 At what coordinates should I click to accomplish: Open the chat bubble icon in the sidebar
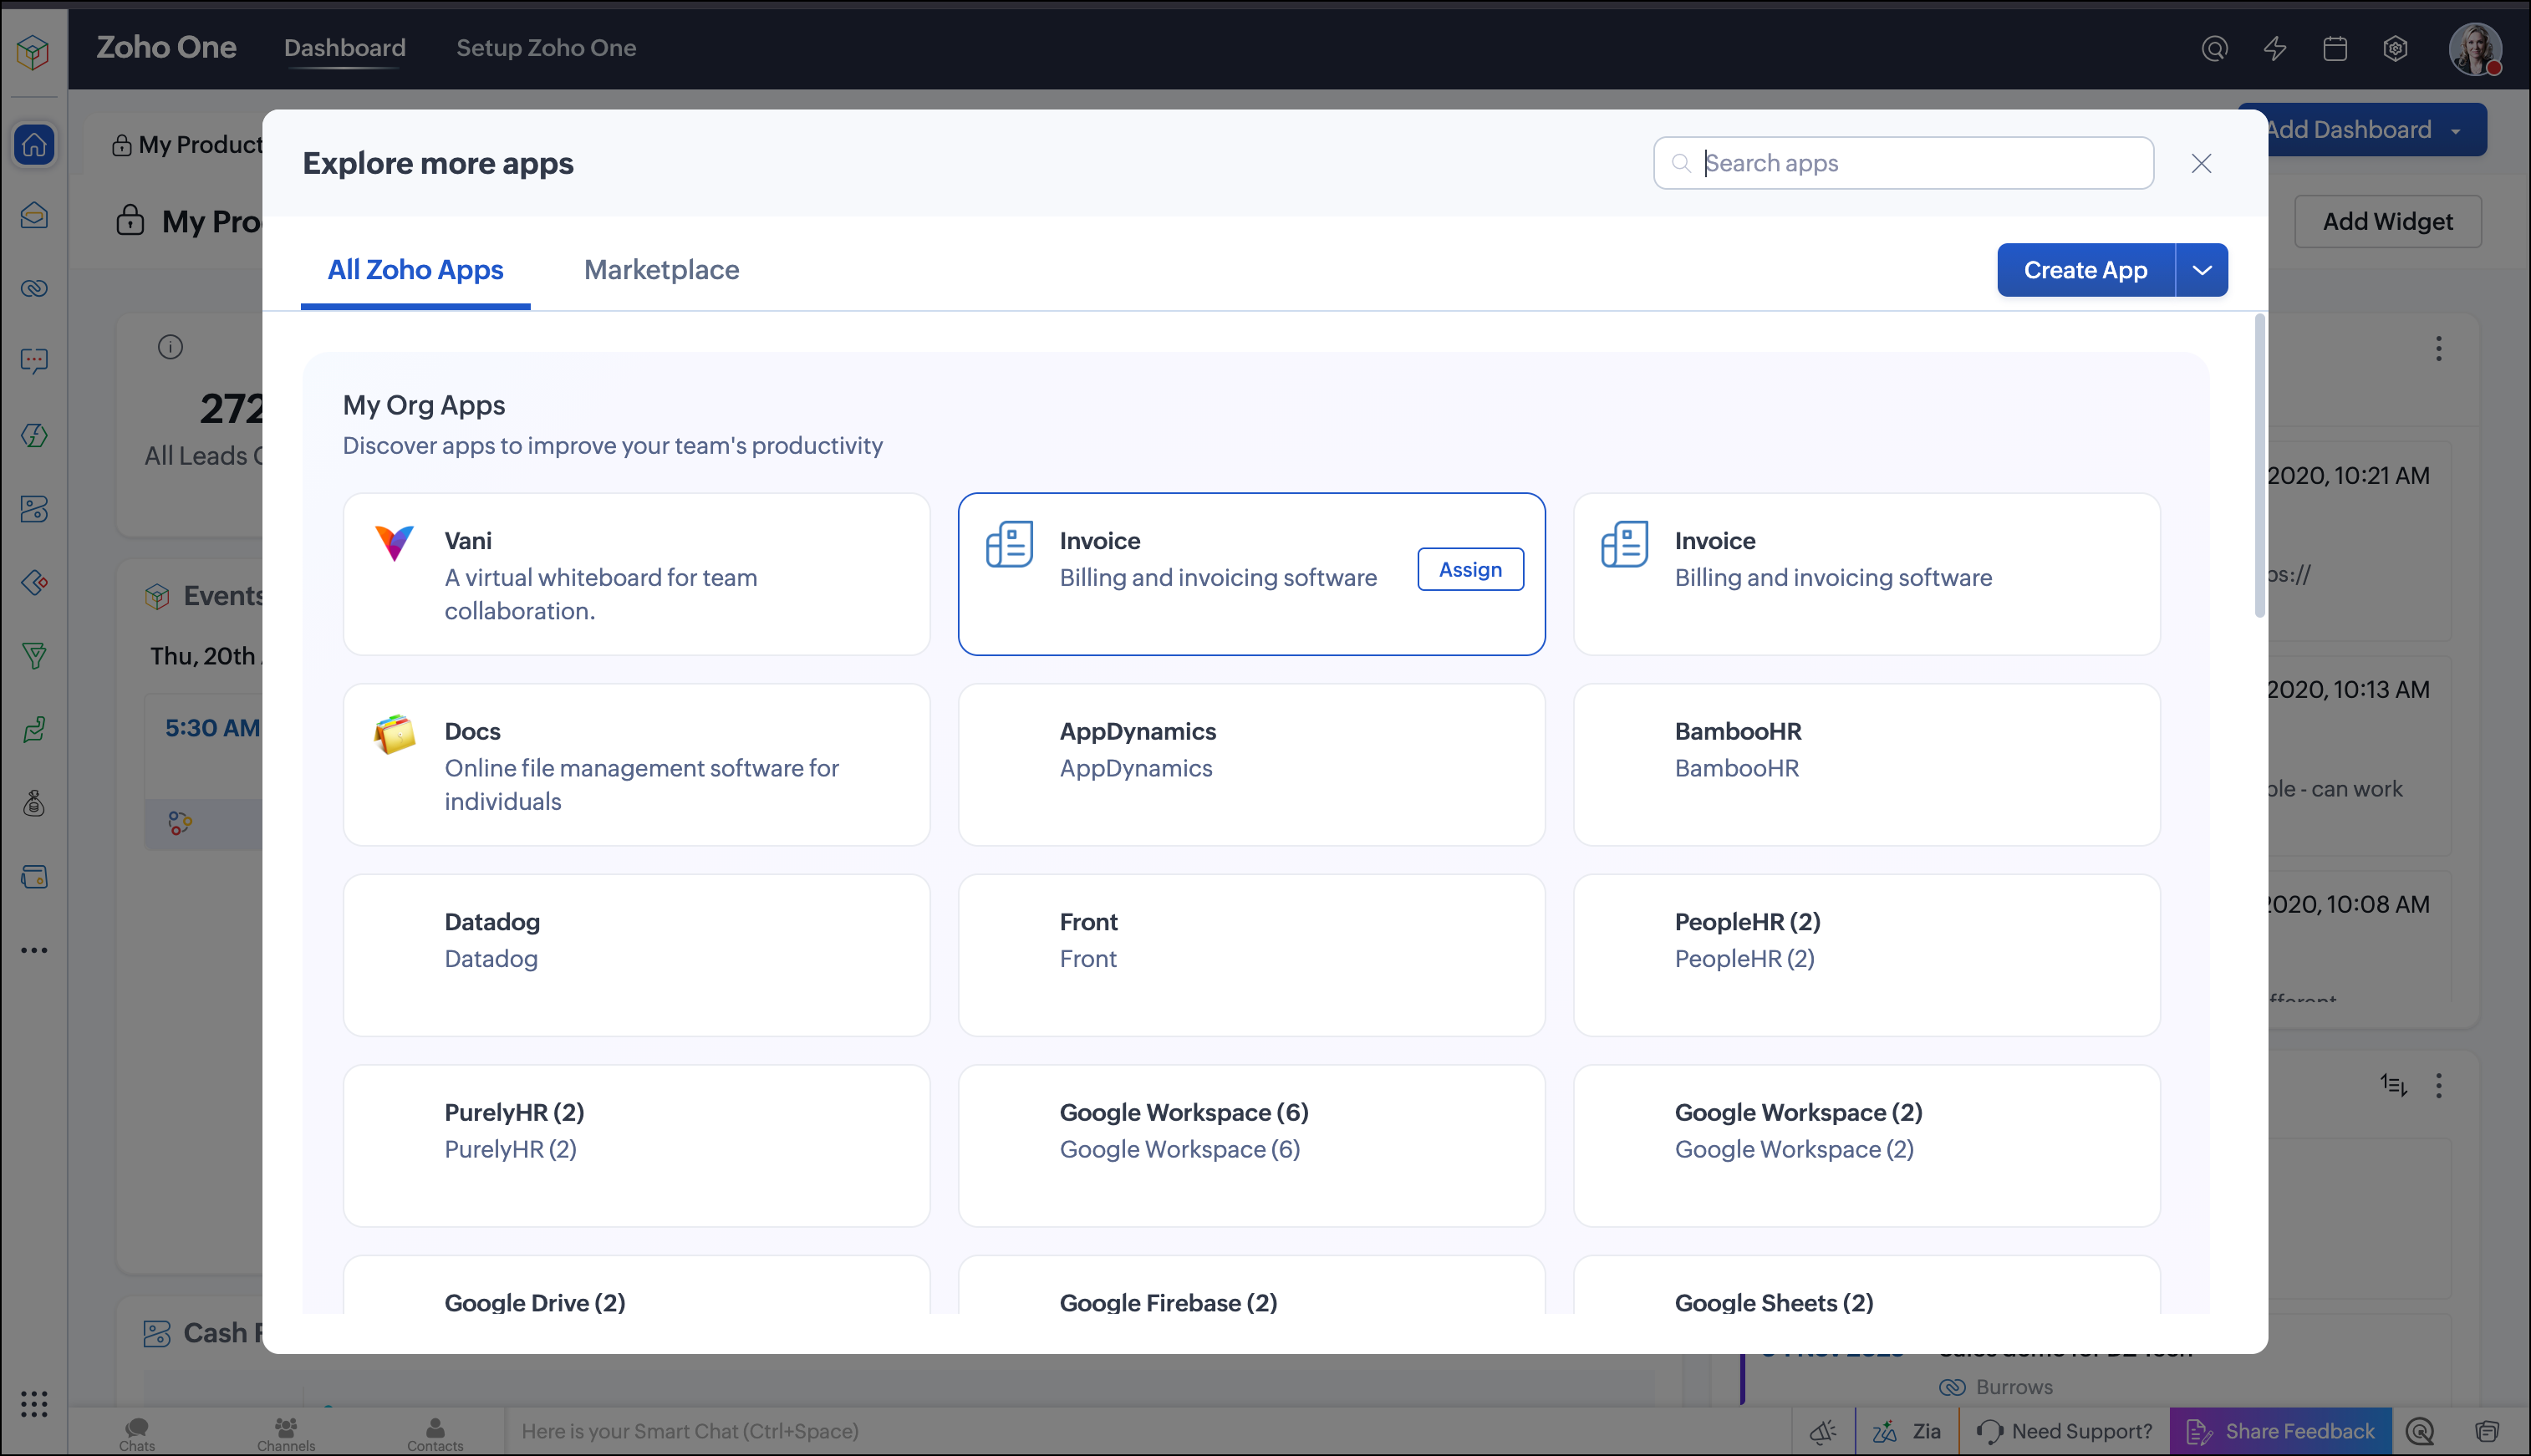[34, 361]
